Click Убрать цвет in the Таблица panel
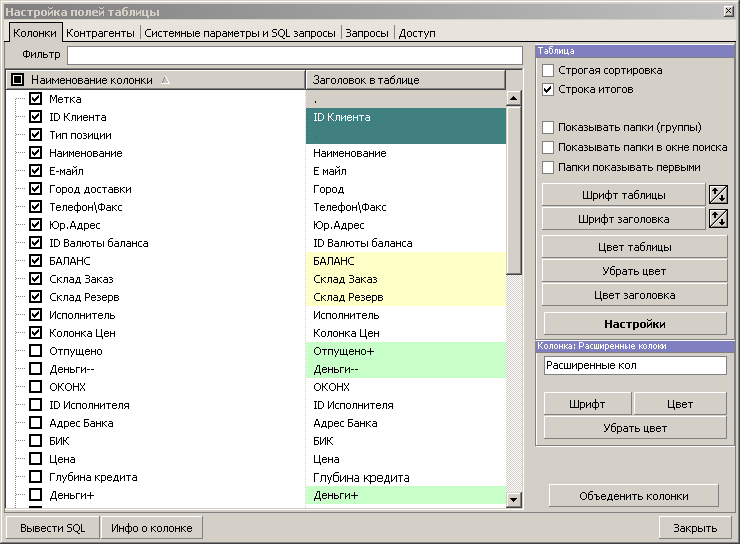 [x=634, y=271]
